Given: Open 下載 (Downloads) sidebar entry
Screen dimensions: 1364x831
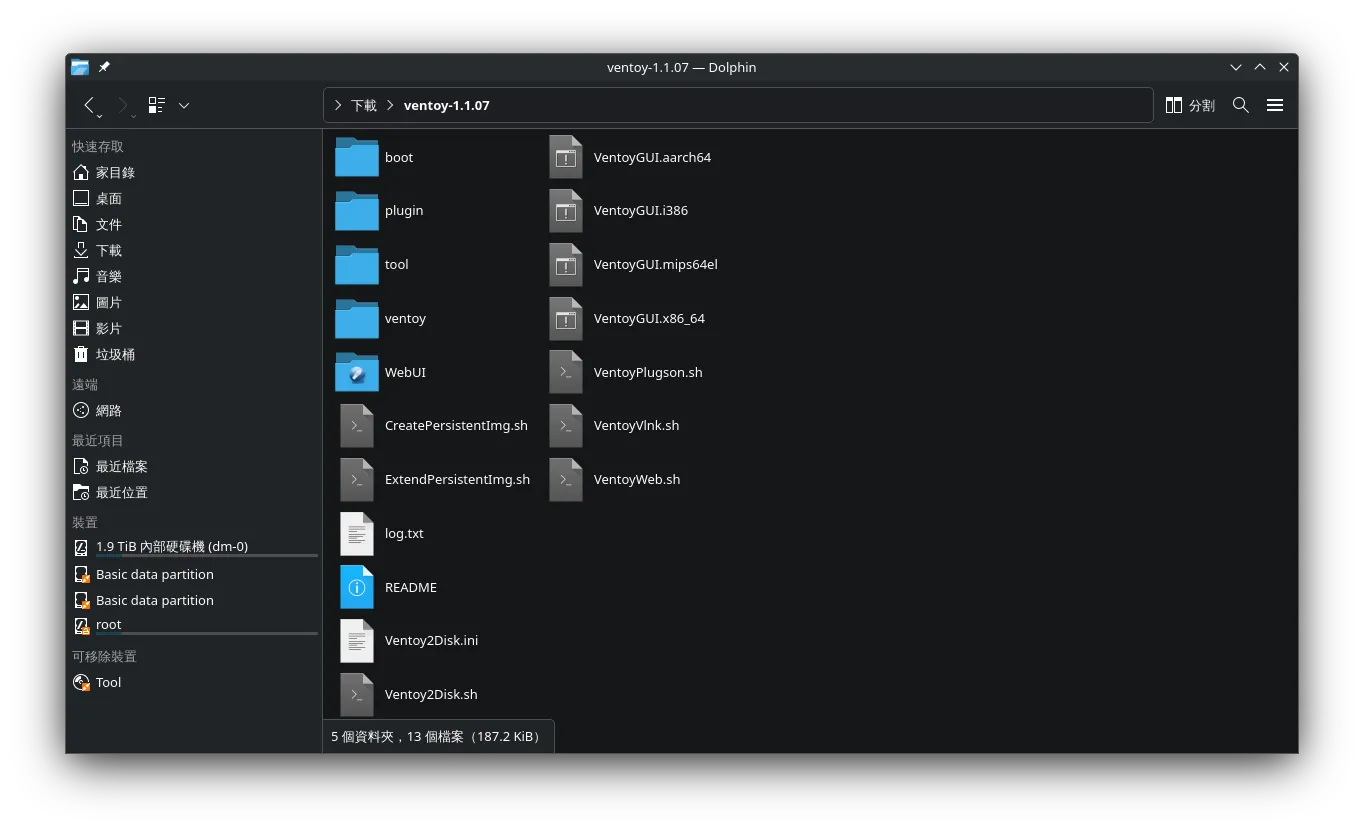Looking at the screenshot, I should 194,251.
